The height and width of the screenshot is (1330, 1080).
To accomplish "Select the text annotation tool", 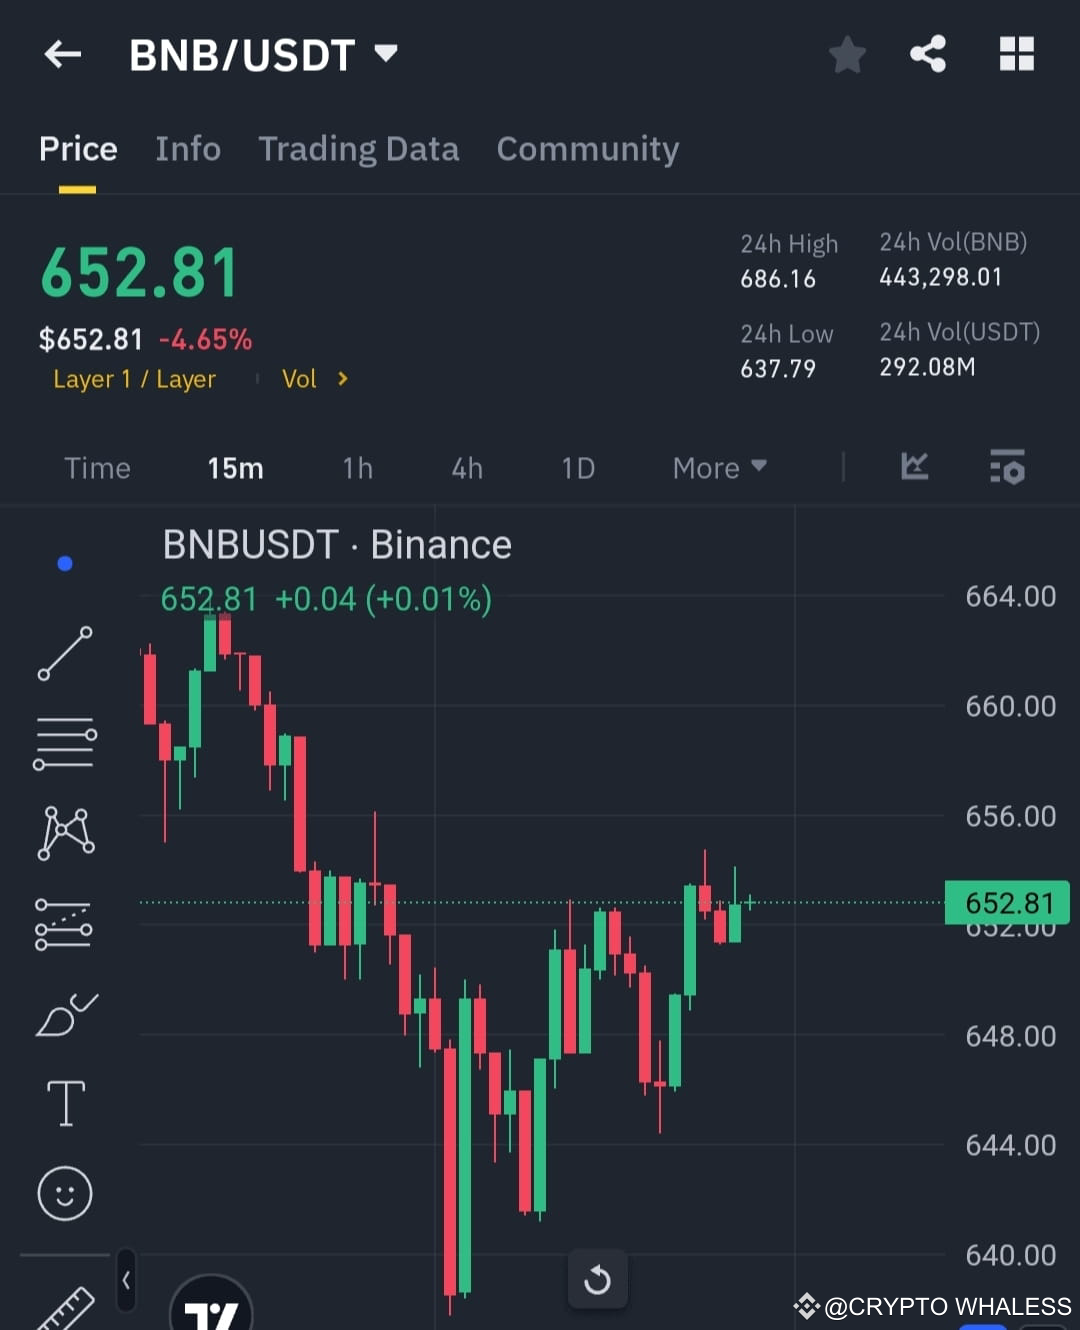I will (65, 1103).
